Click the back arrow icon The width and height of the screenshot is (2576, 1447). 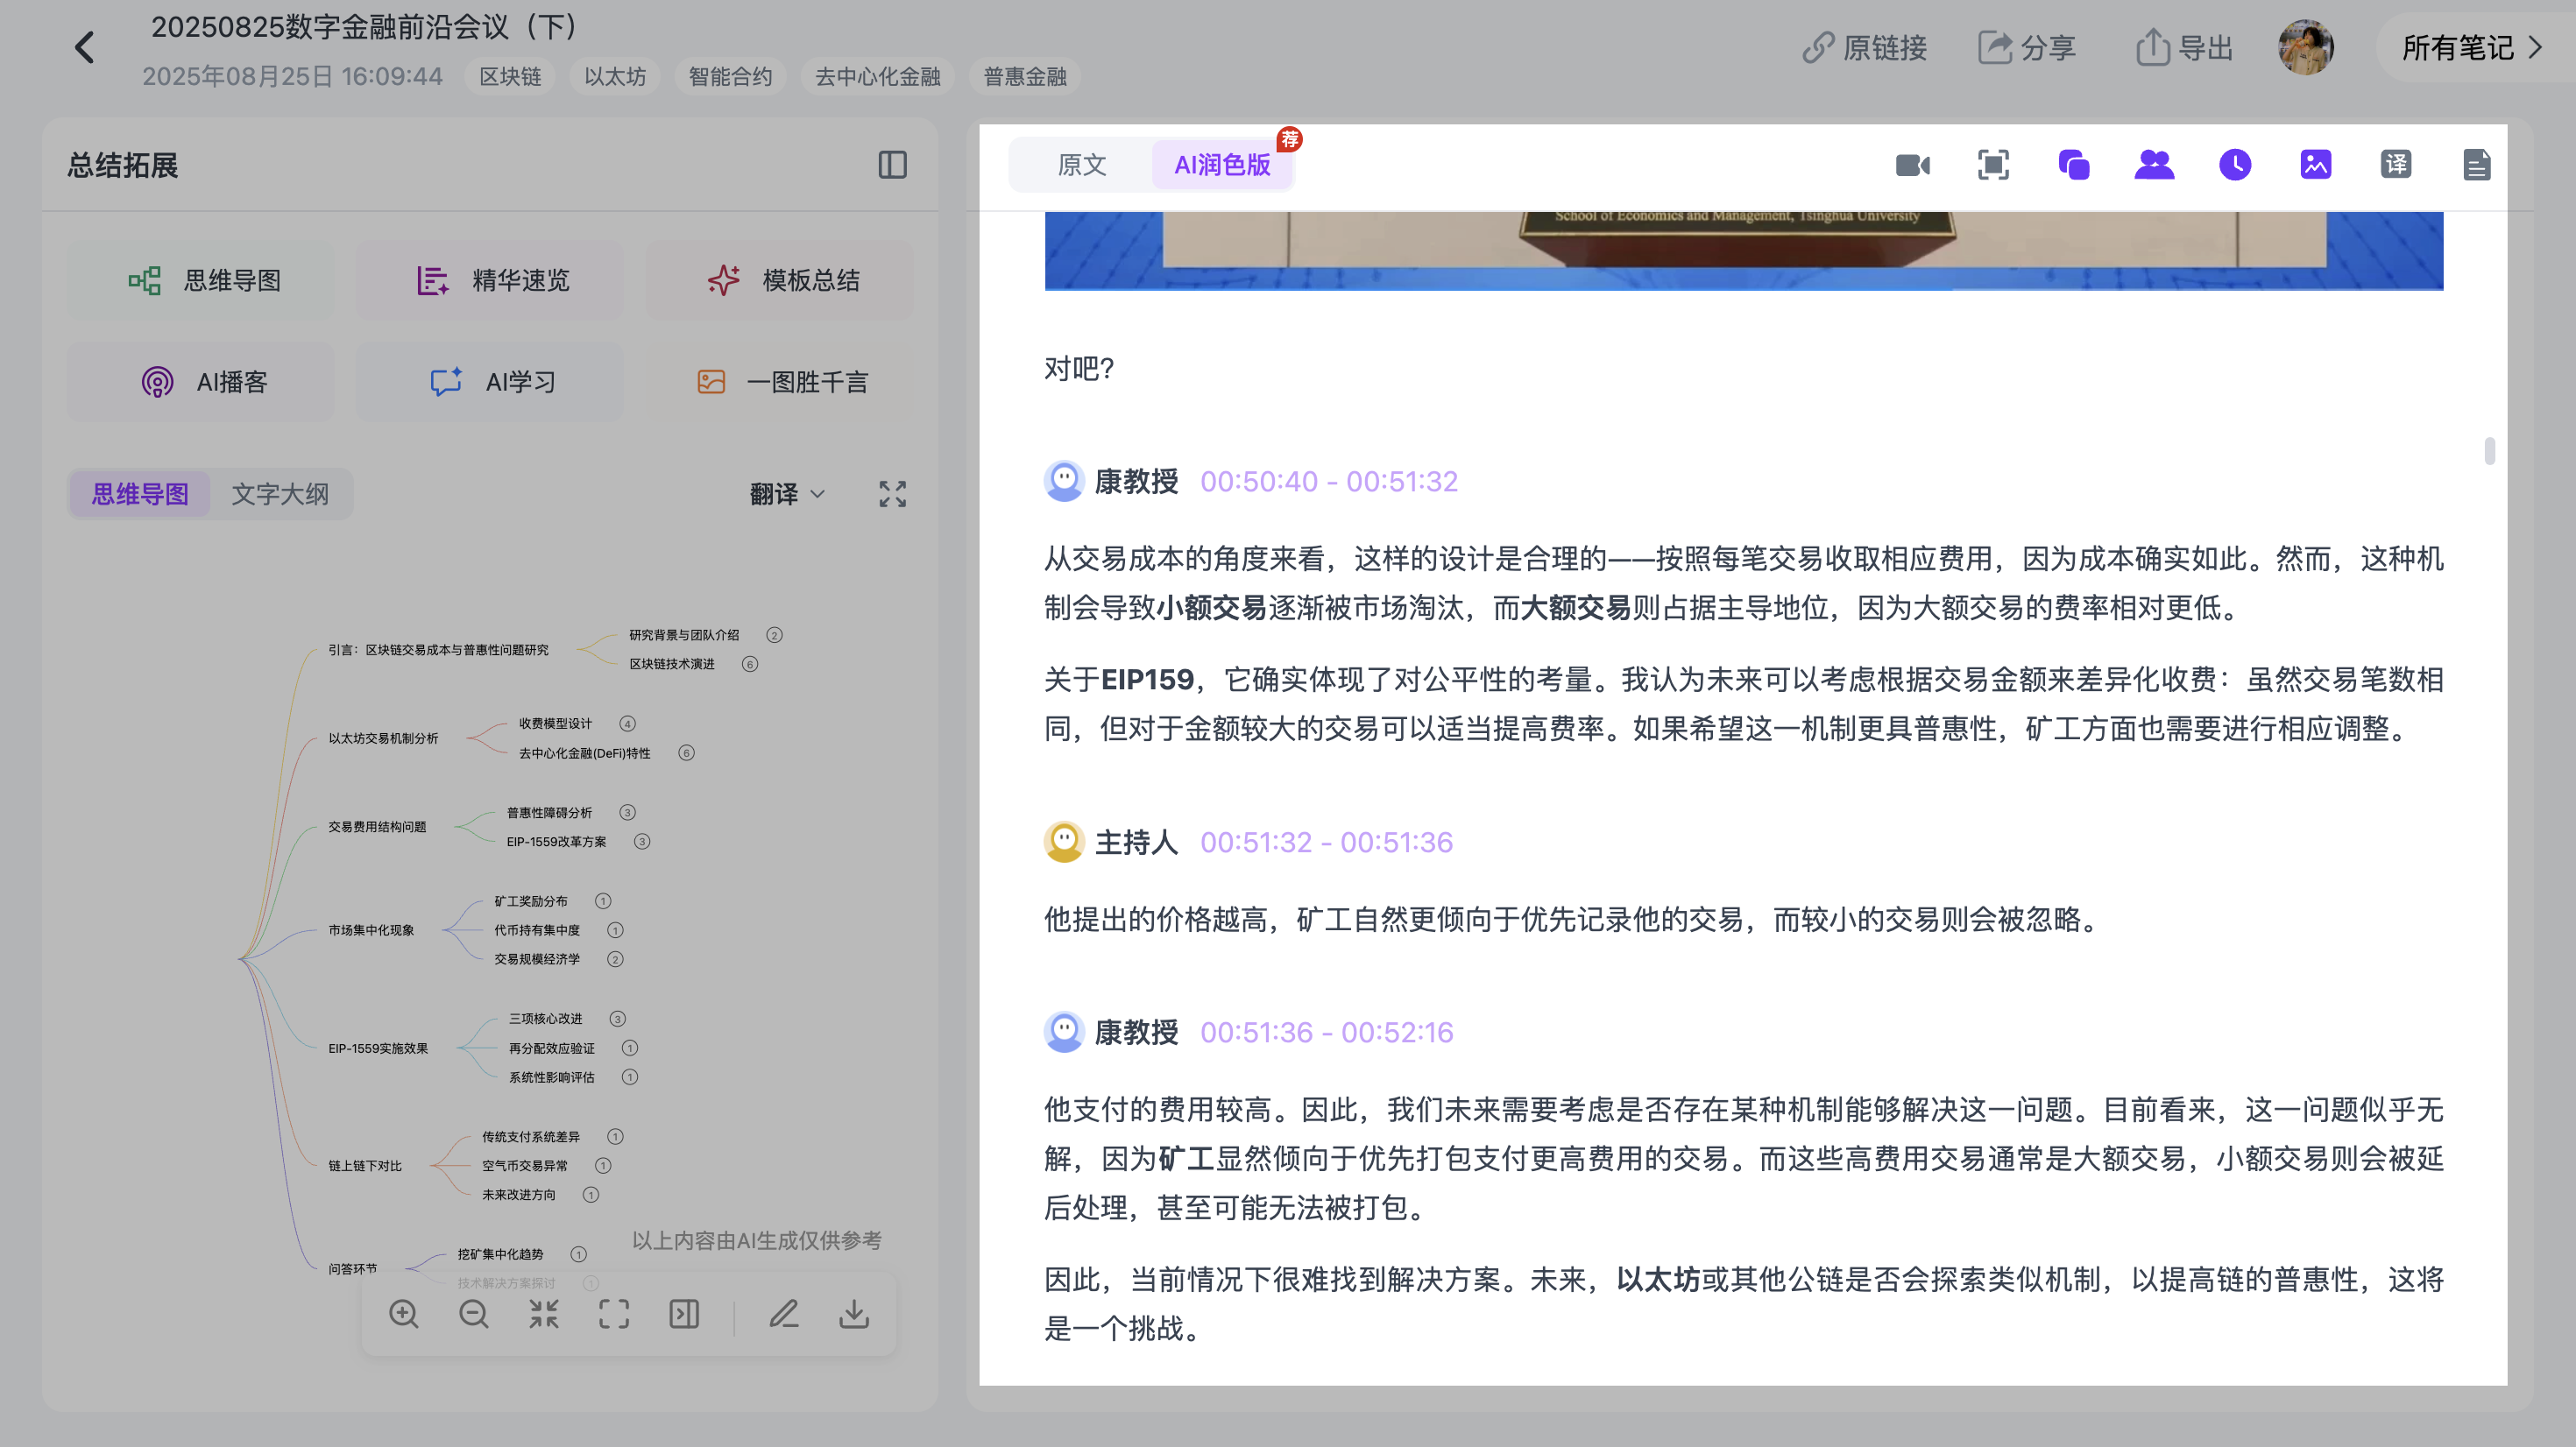[x=85, y=48]
